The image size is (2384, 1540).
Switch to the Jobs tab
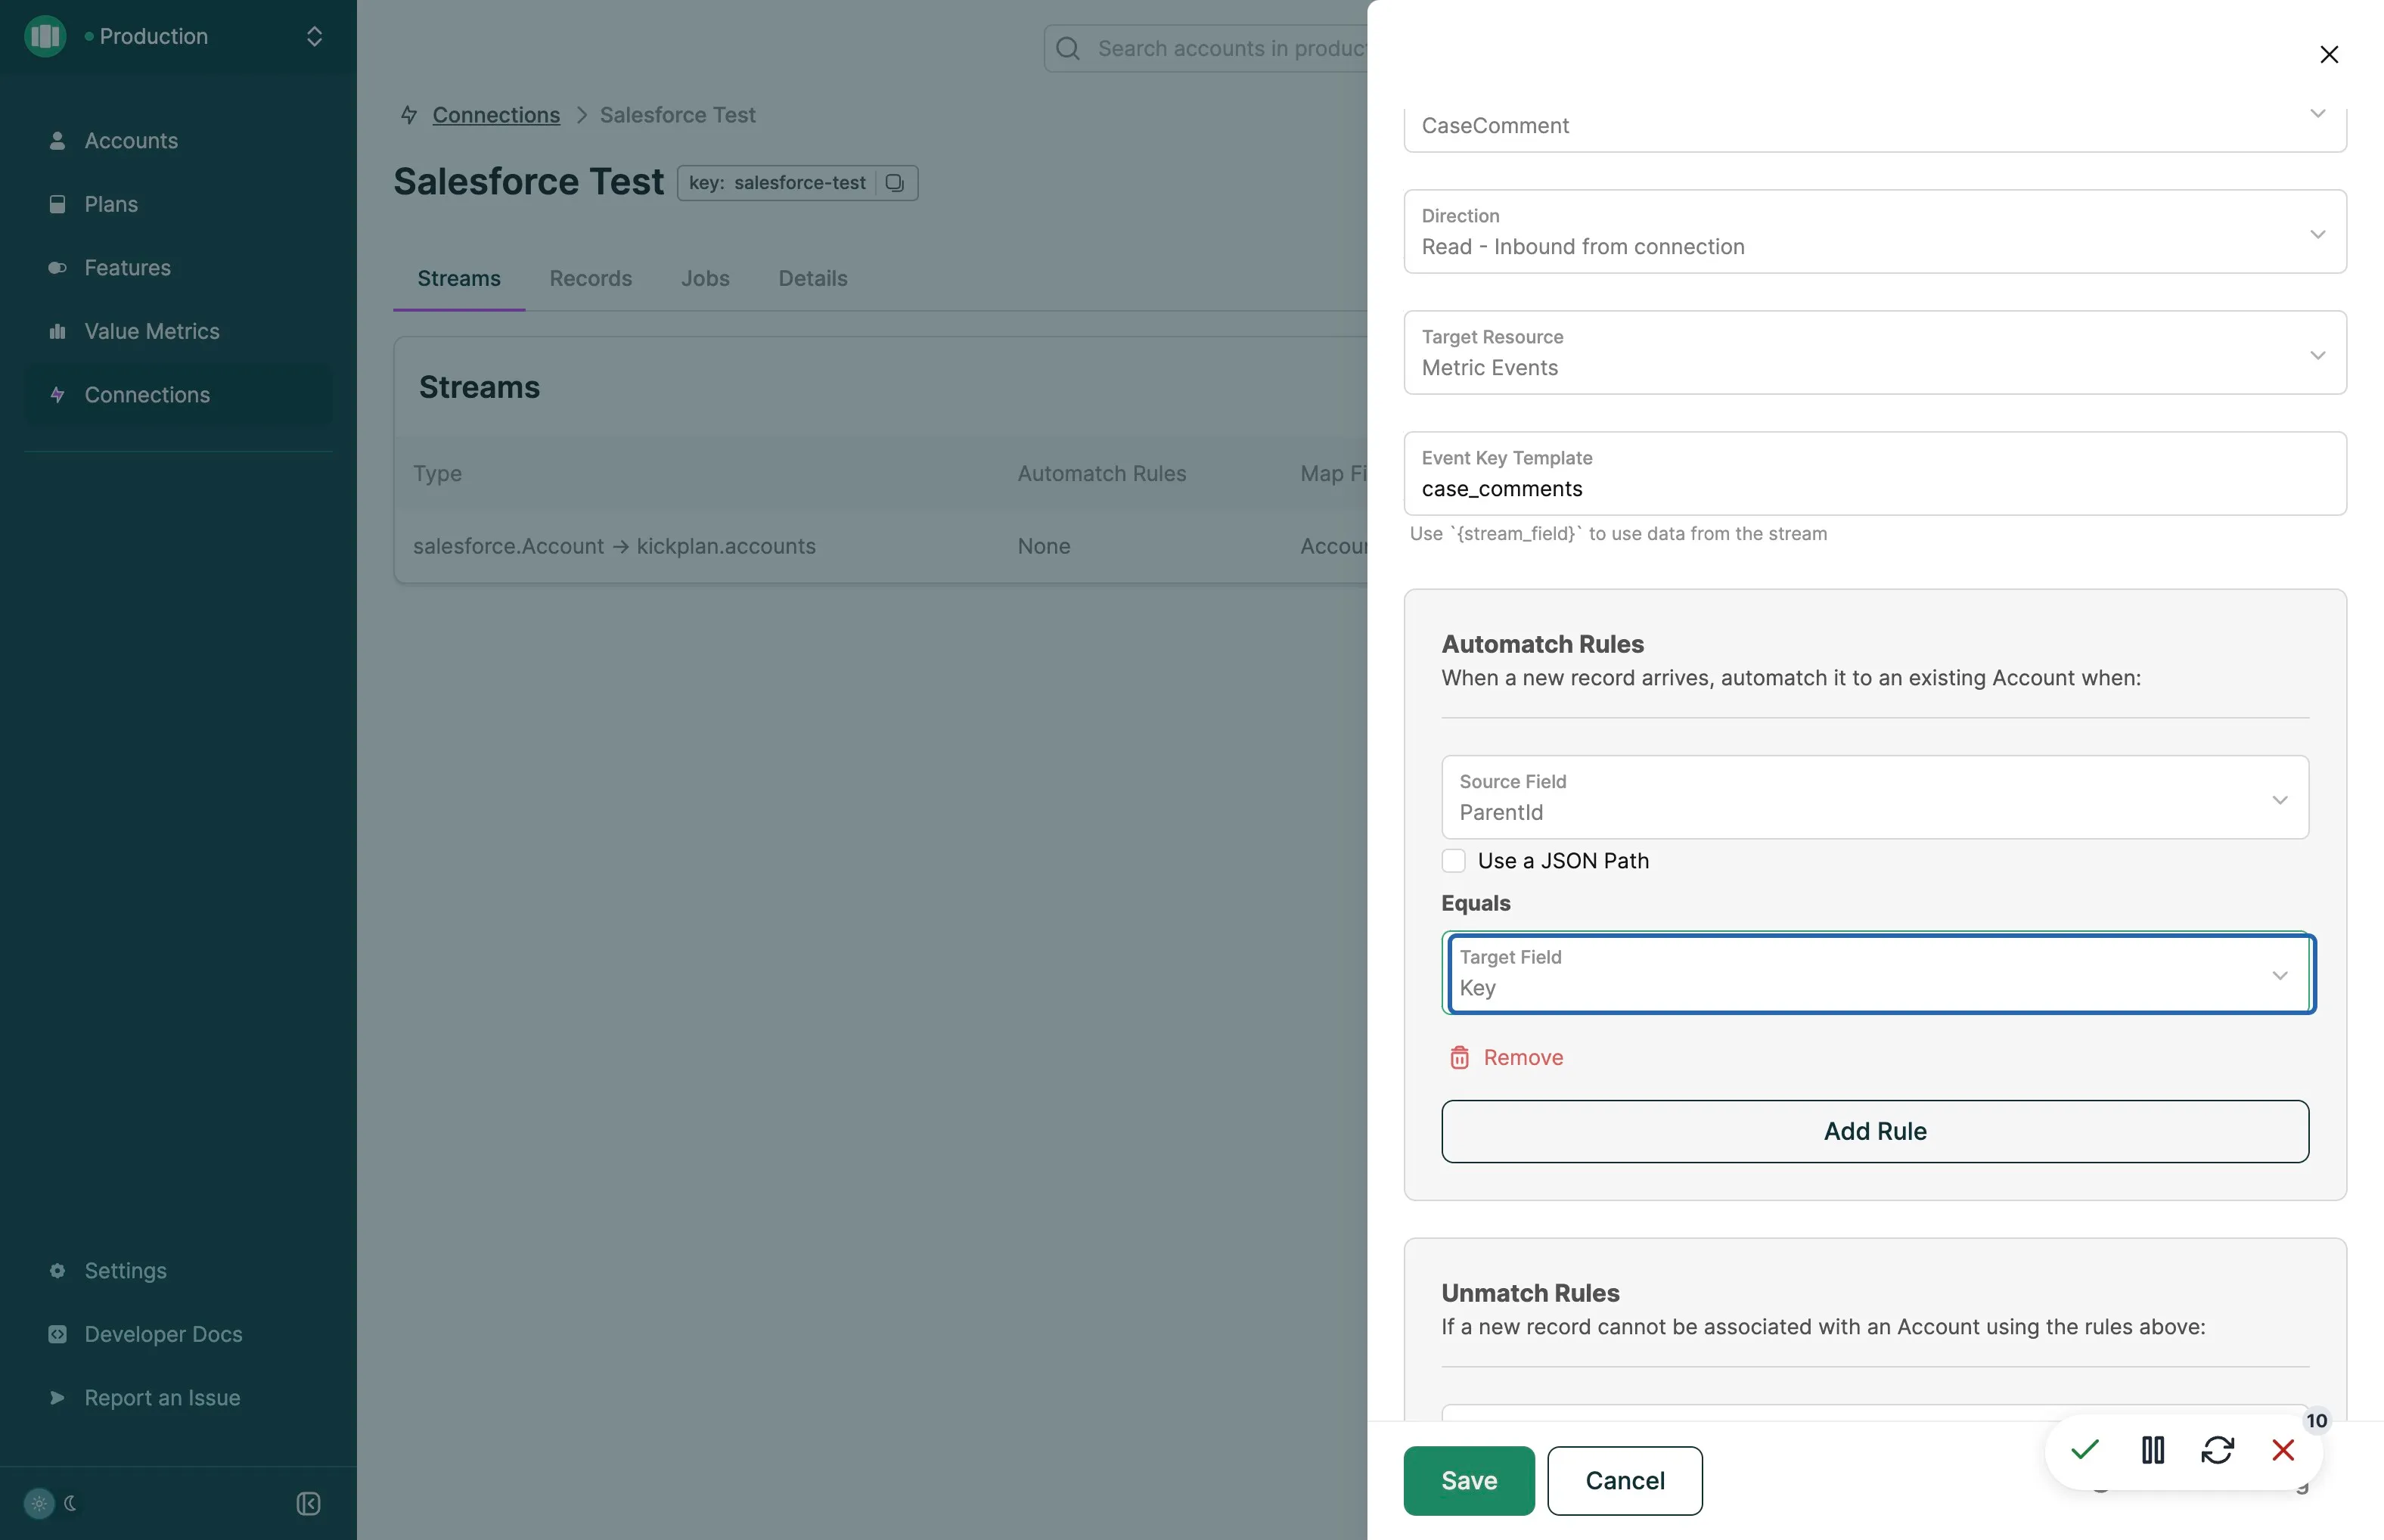[705, 278]
